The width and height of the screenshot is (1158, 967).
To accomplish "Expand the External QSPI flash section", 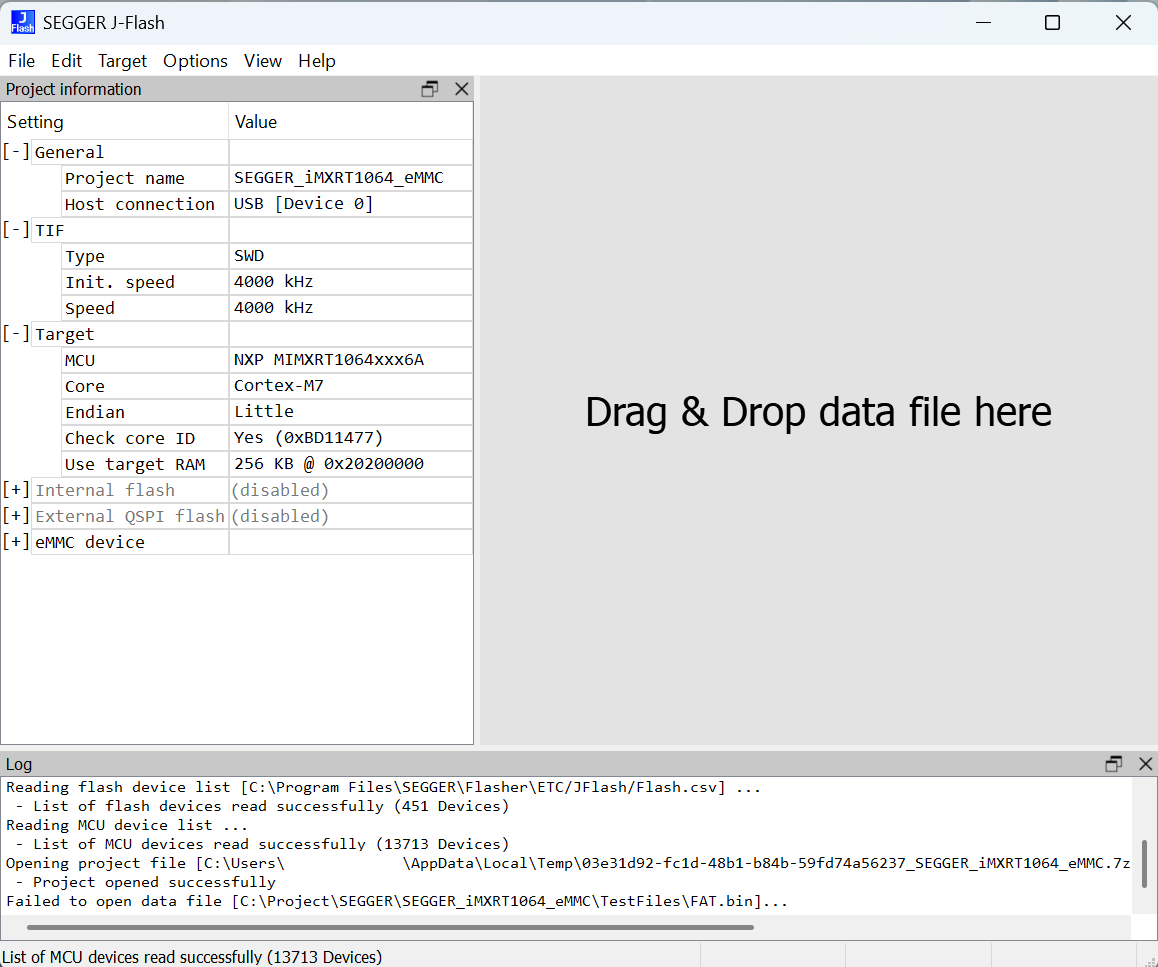I will 16,516.
